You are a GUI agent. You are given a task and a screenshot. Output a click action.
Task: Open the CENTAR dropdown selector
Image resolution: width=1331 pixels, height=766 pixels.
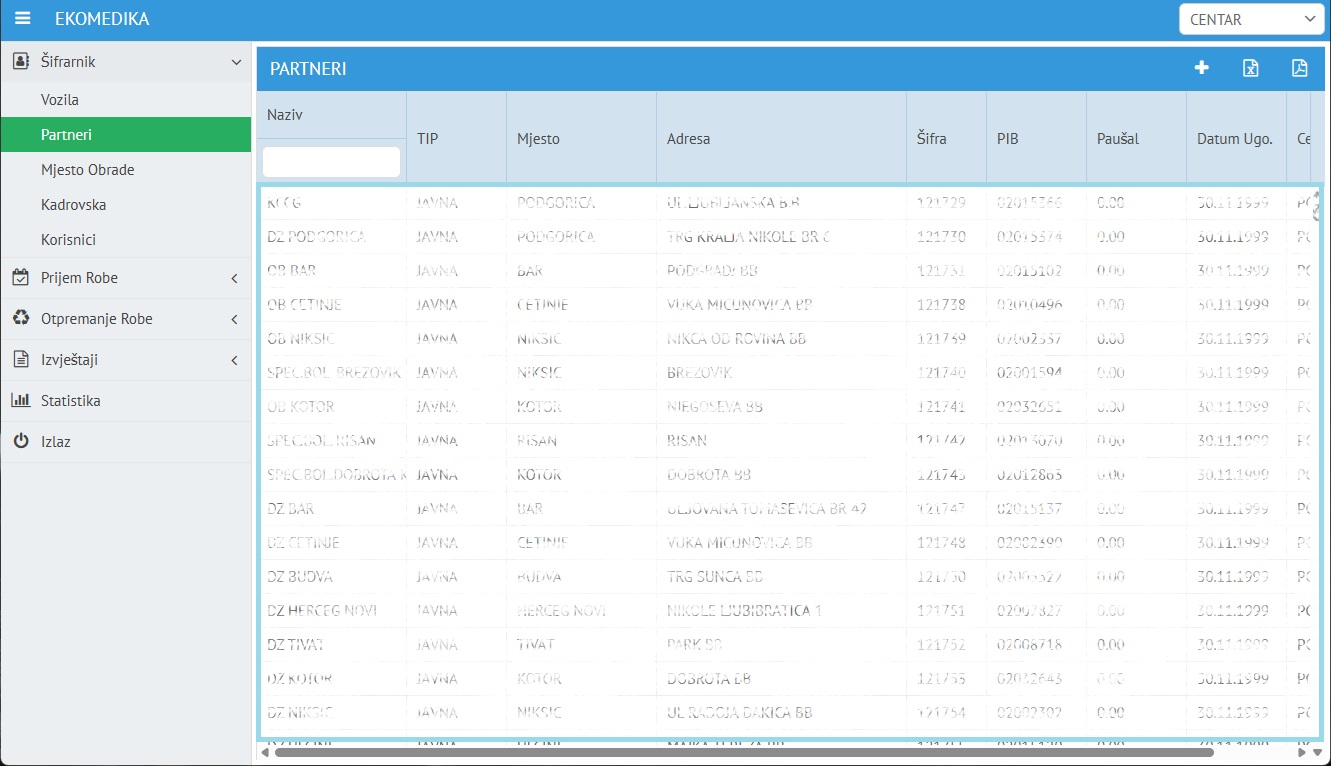1251,19
